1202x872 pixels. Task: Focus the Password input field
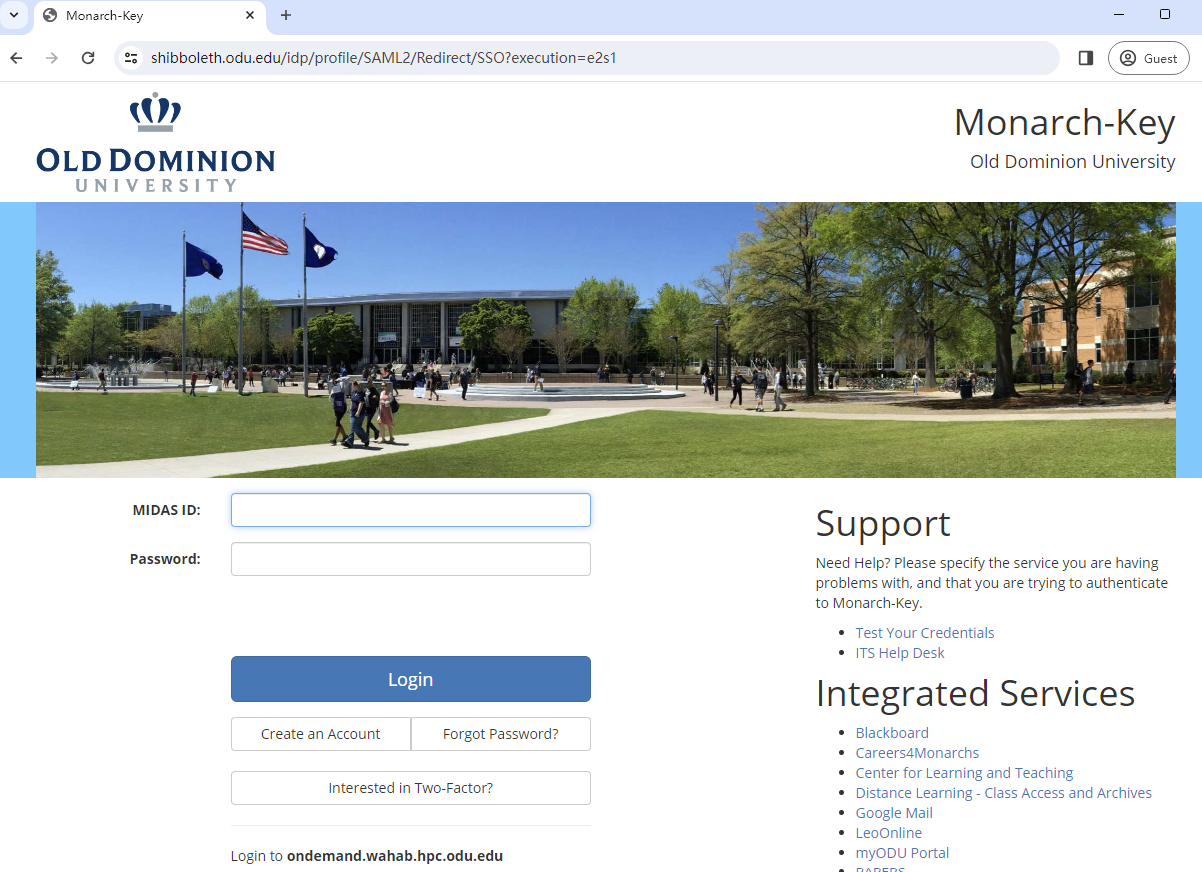(x=410, y=559)
